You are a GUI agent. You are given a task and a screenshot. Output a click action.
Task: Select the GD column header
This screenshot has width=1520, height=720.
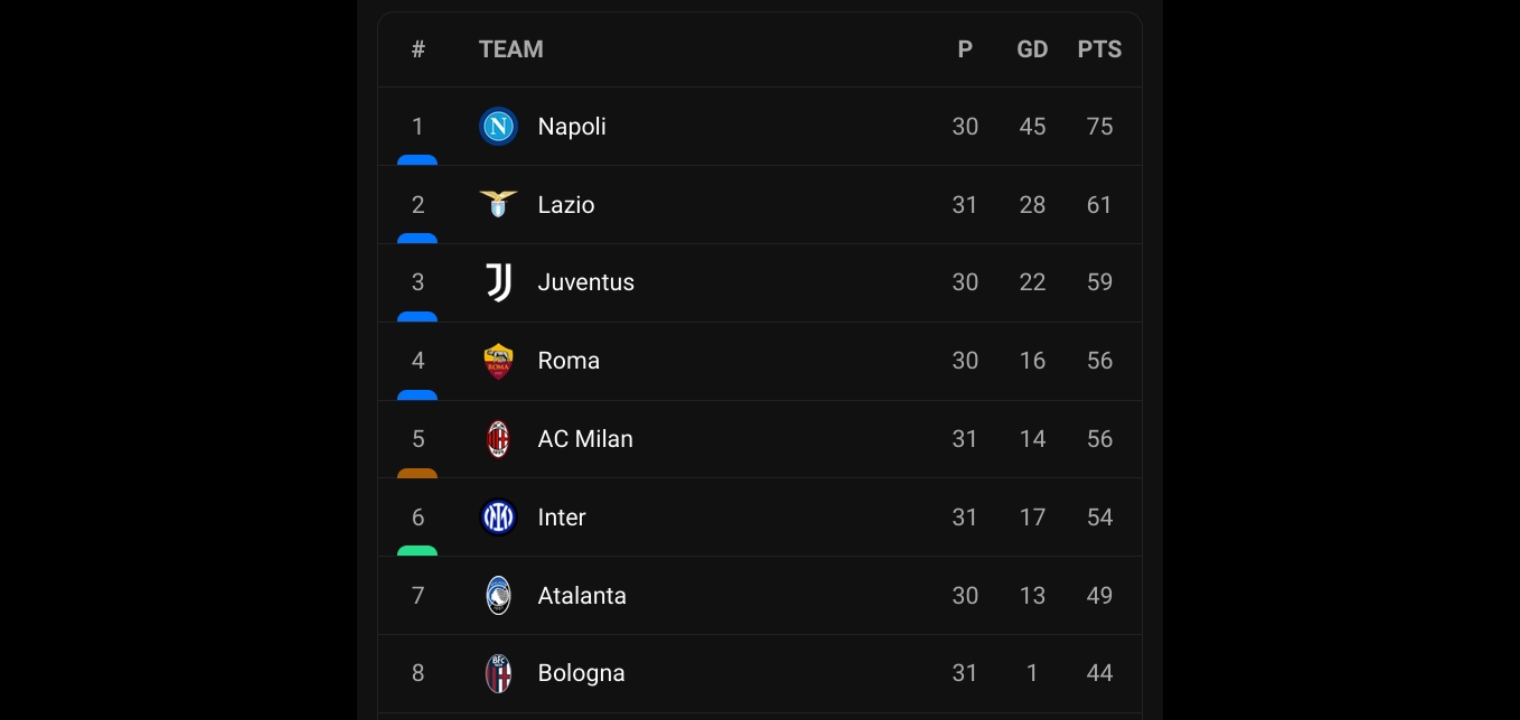coord(1032,49)
